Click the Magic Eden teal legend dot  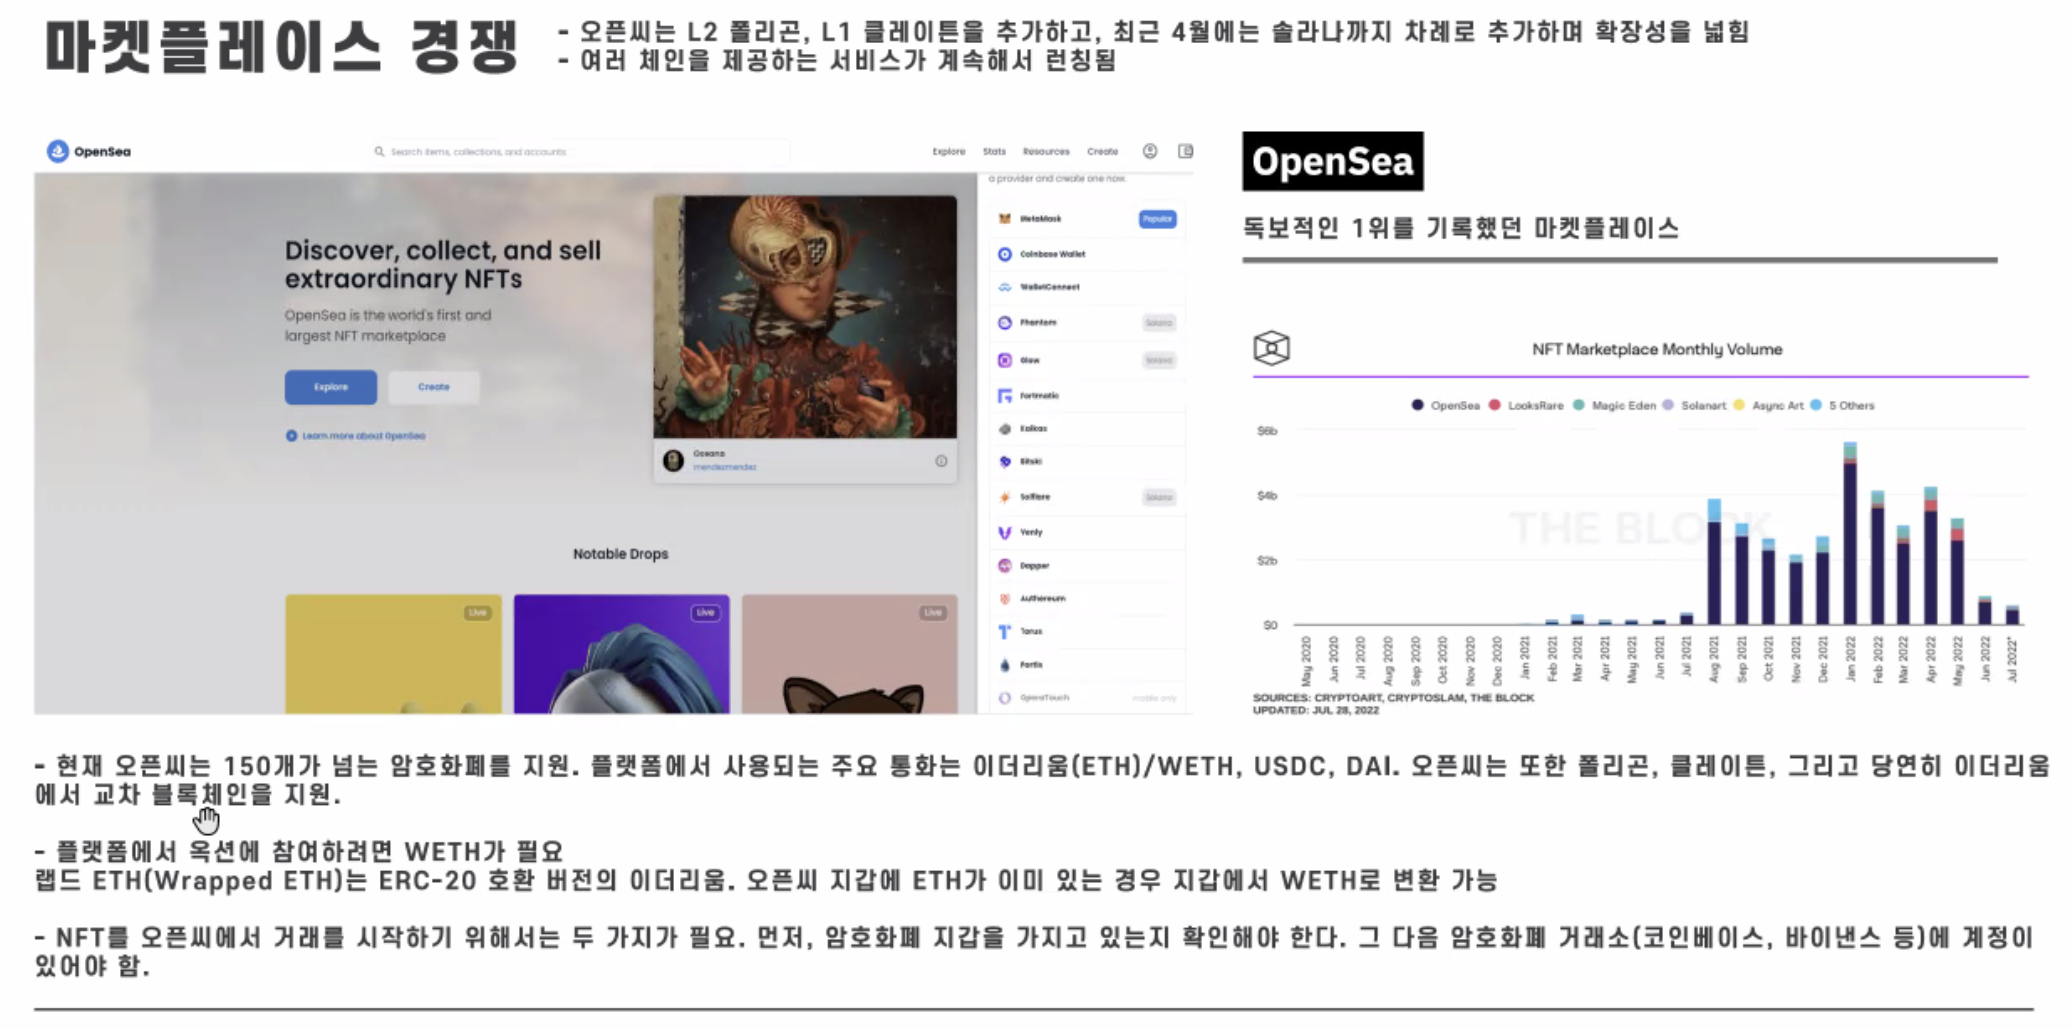1578,405
